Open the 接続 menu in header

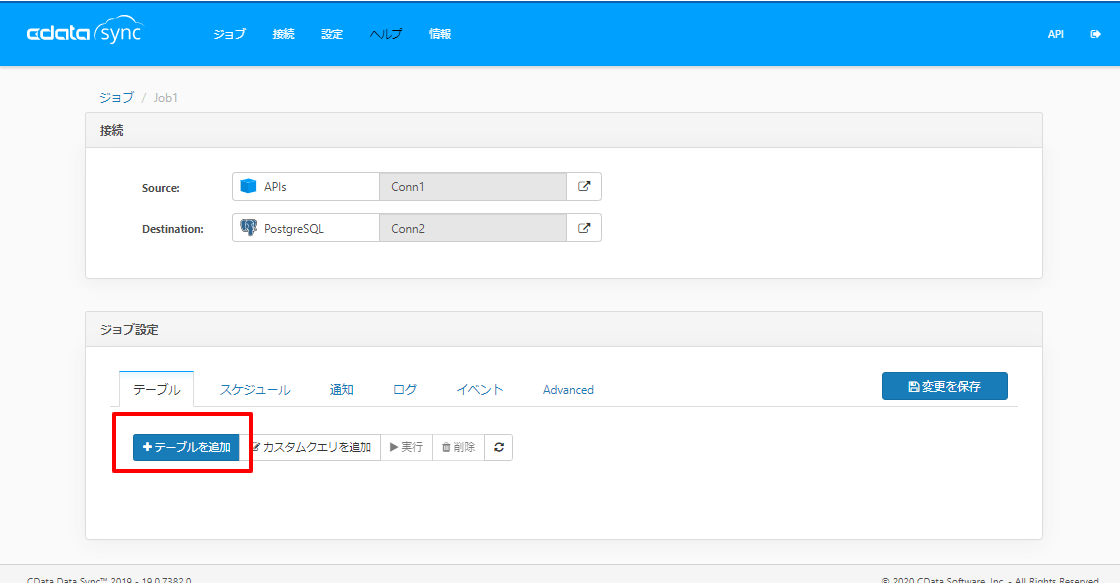[x=284, y=34]
